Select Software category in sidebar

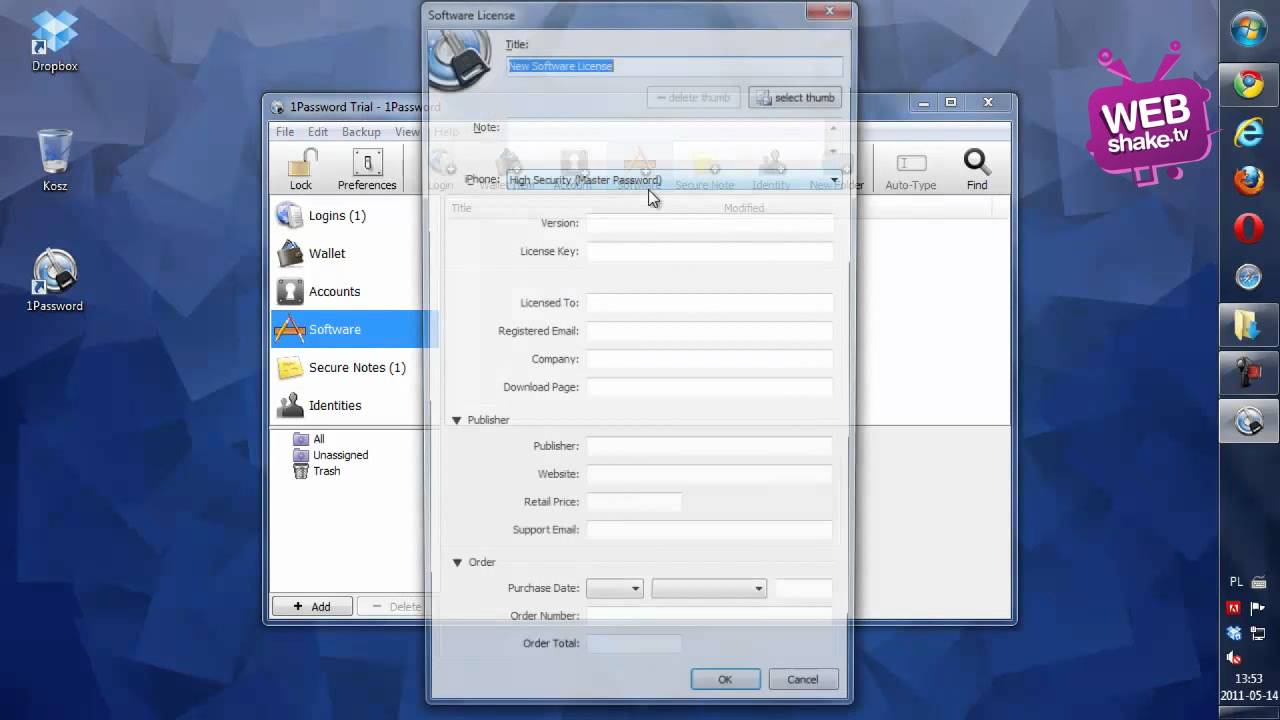point(354,329)
